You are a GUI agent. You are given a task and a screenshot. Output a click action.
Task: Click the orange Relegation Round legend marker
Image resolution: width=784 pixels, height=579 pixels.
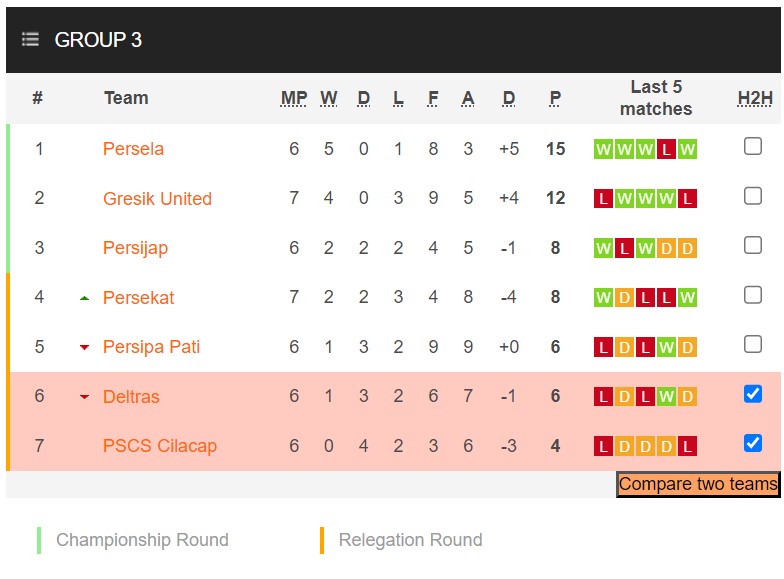[322, 540]
